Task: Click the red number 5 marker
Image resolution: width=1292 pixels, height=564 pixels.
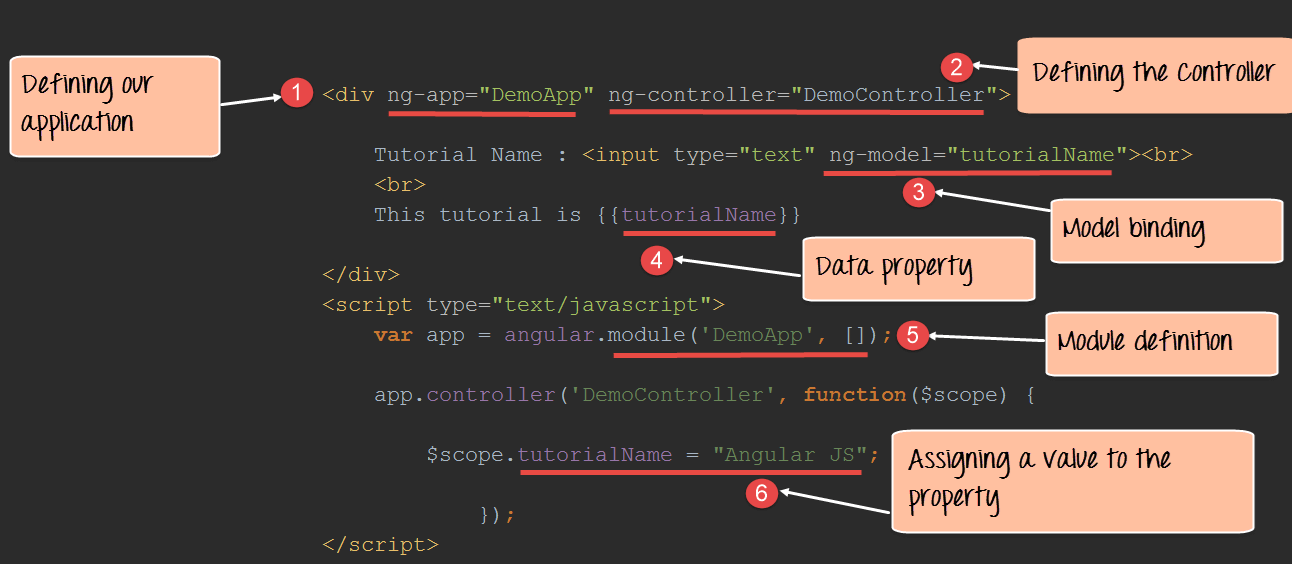Action: [911, 335]
